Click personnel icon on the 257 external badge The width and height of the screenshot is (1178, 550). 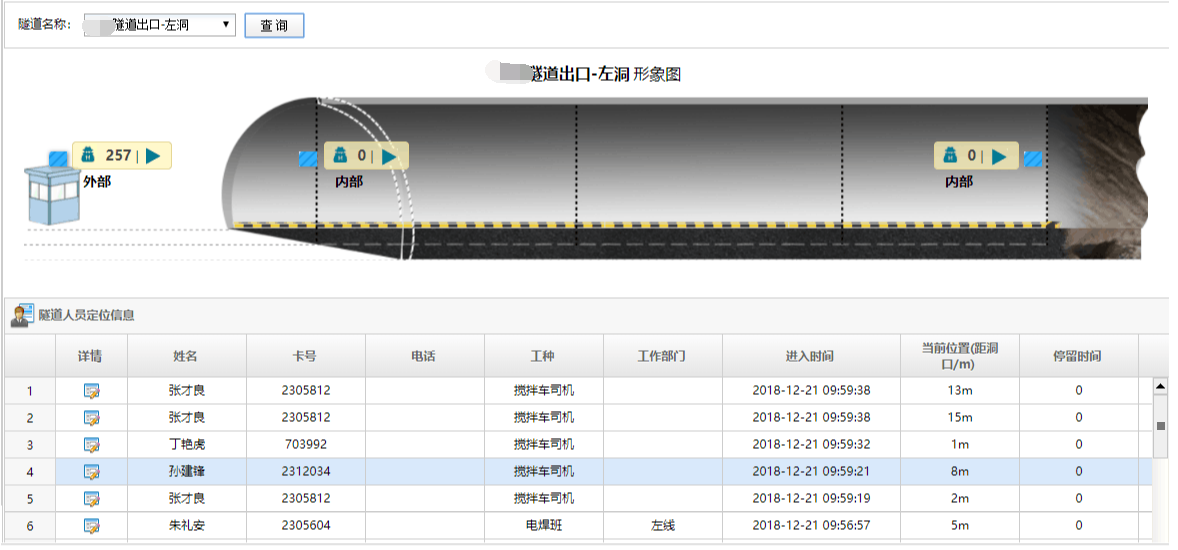coord(88,156)
